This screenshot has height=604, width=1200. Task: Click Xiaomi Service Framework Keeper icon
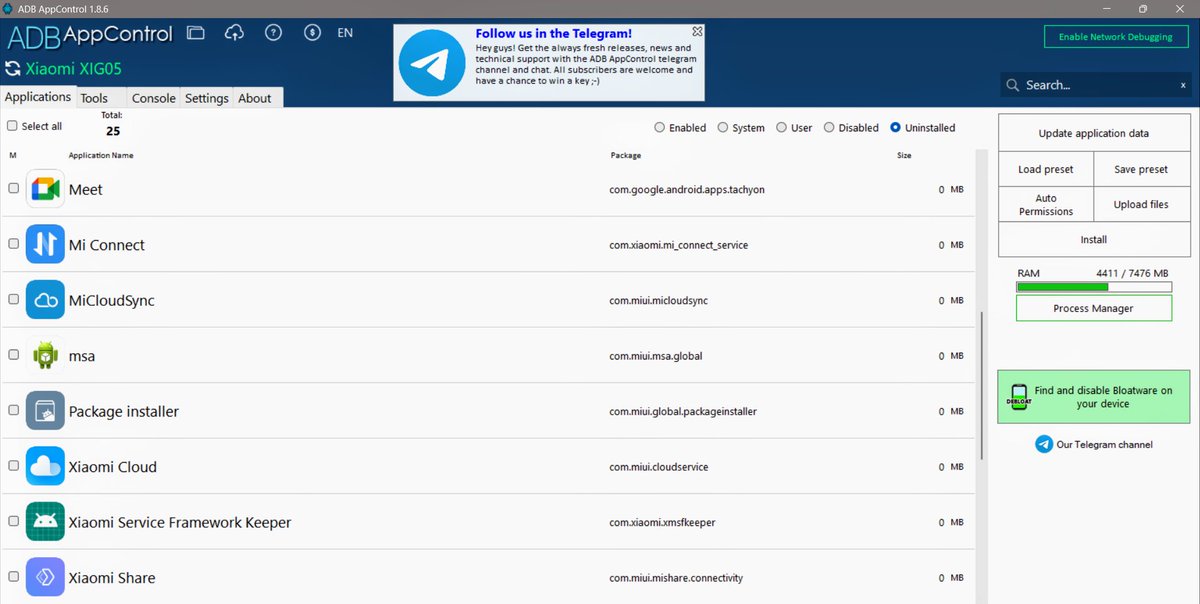(x=46, y=522)
